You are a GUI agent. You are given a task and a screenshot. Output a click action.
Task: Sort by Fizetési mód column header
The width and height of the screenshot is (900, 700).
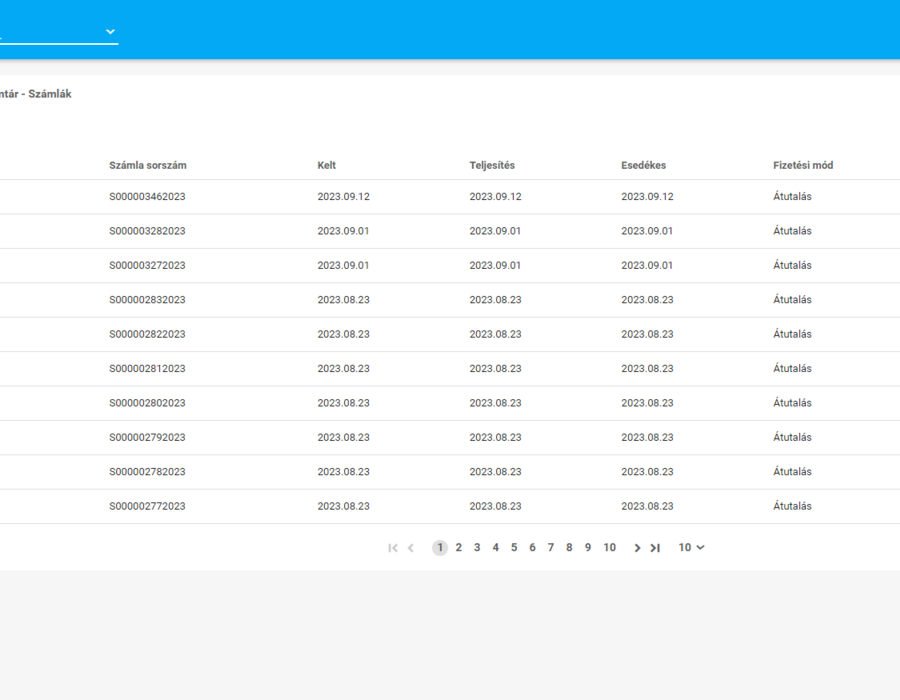pyautogui.click(x=803, y=165)
